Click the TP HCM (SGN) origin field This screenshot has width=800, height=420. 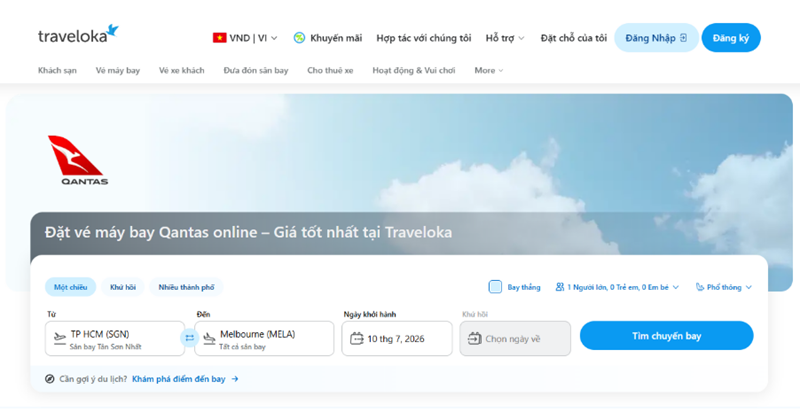[x=115, y=338]
